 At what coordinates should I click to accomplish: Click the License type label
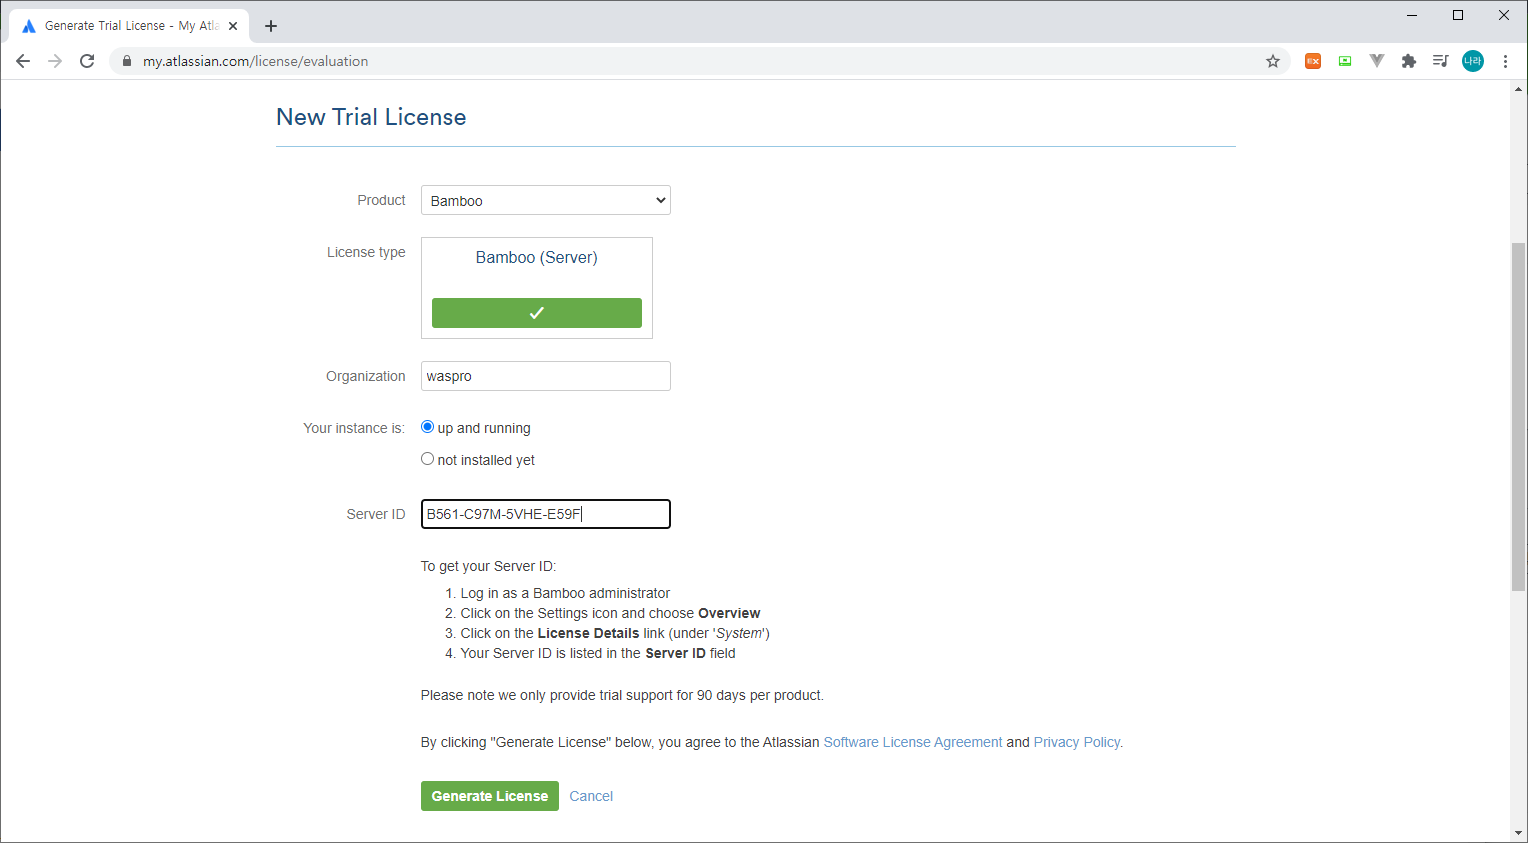[366, 252]
